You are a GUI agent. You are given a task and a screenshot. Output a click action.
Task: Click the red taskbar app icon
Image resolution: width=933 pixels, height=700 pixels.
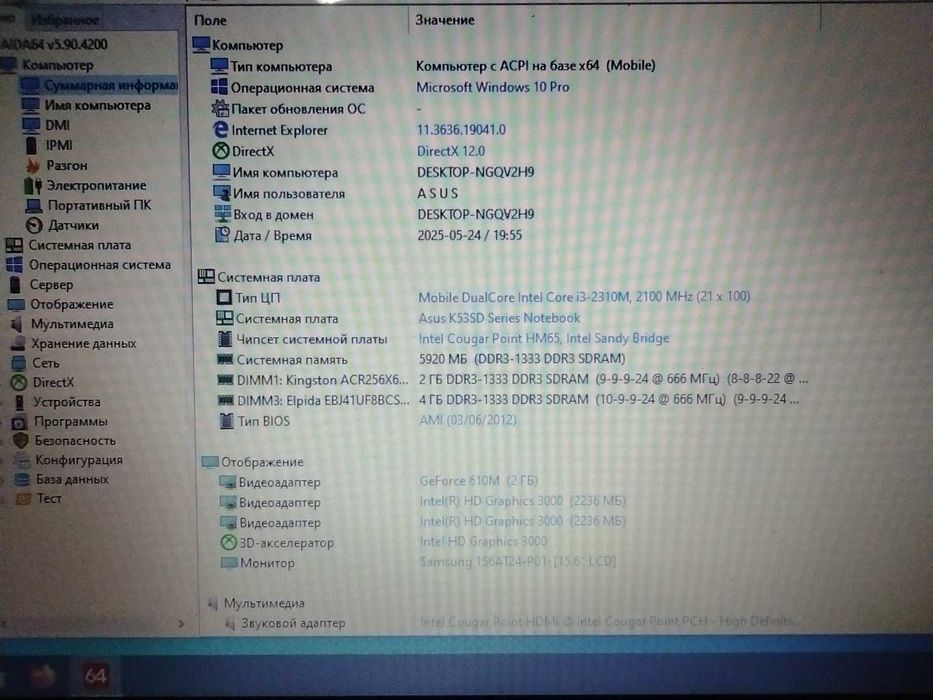pos(42,676)
